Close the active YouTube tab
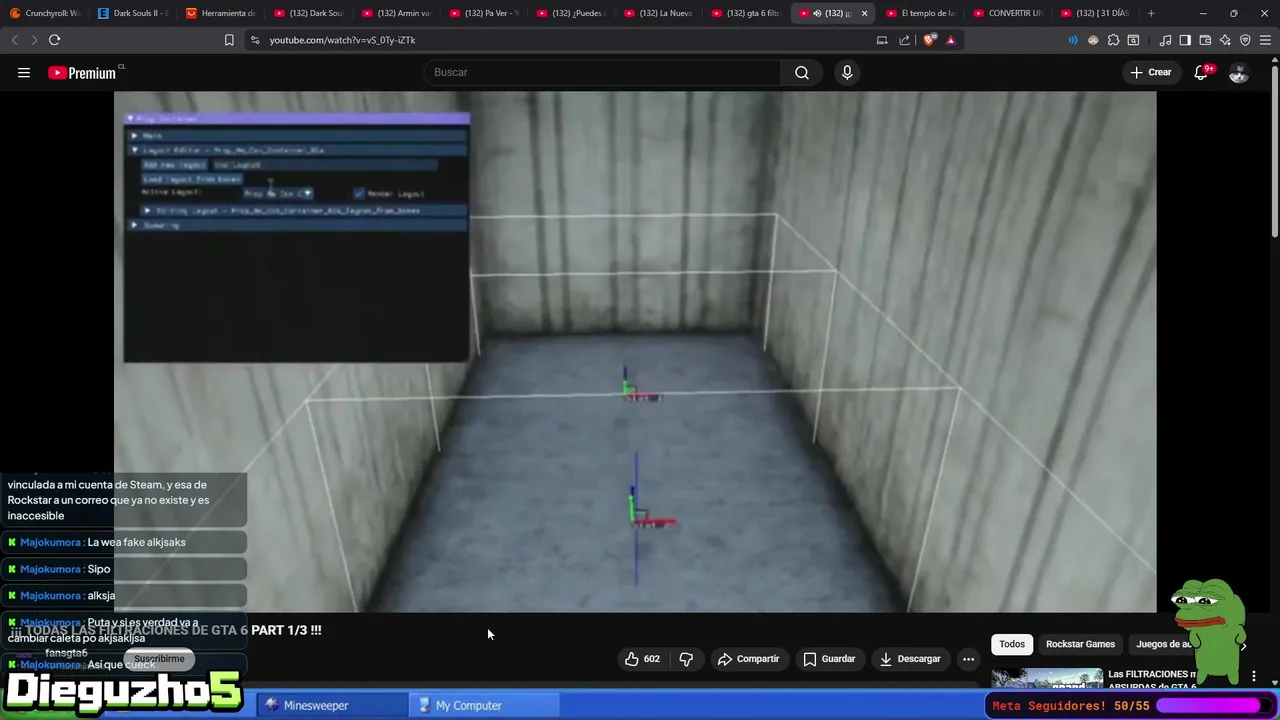This screenshot has height=720, width=1280. tap(865, 13)
